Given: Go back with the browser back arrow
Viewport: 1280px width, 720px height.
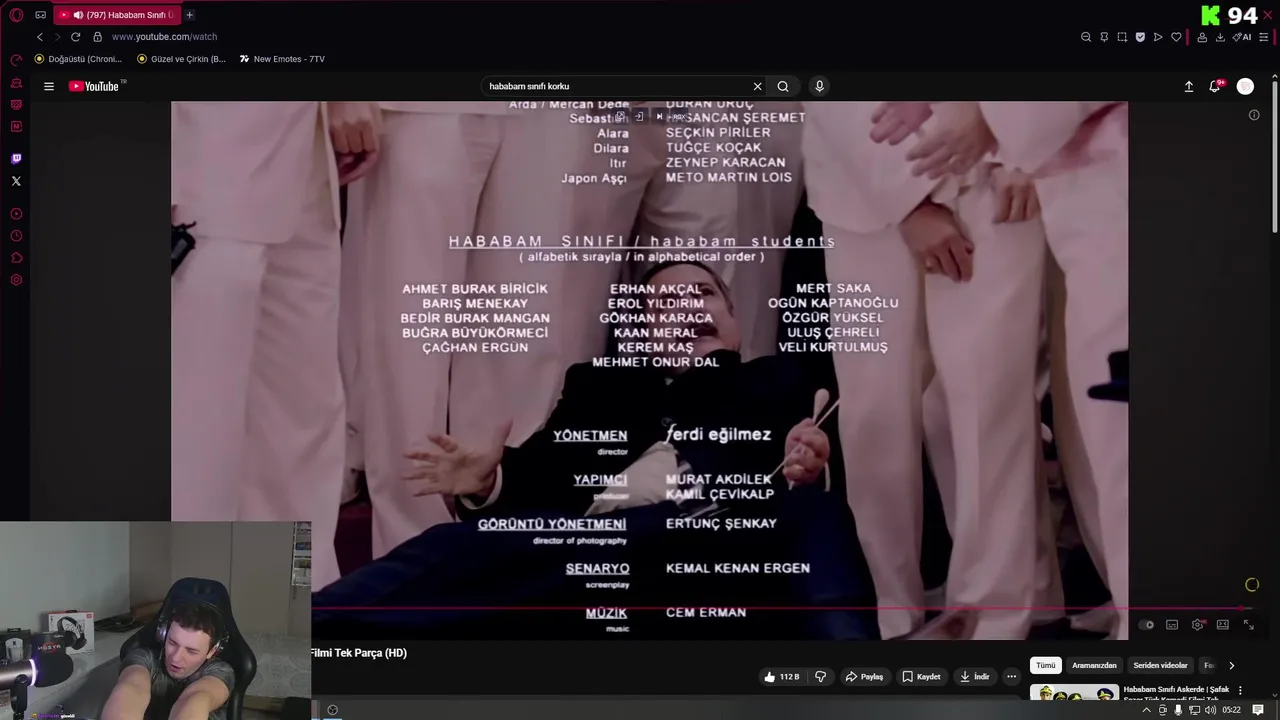Looking at the screenshot, I should click(40, 37).
